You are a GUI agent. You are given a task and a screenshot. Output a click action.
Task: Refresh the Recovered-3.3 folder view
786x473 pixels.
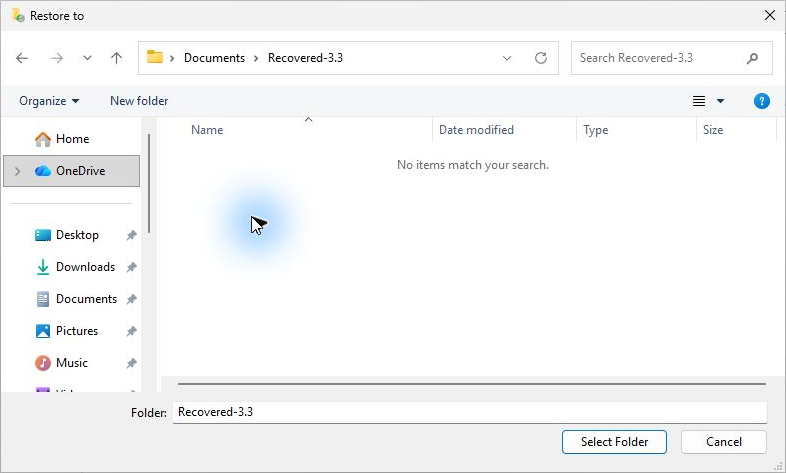(541, 58)
